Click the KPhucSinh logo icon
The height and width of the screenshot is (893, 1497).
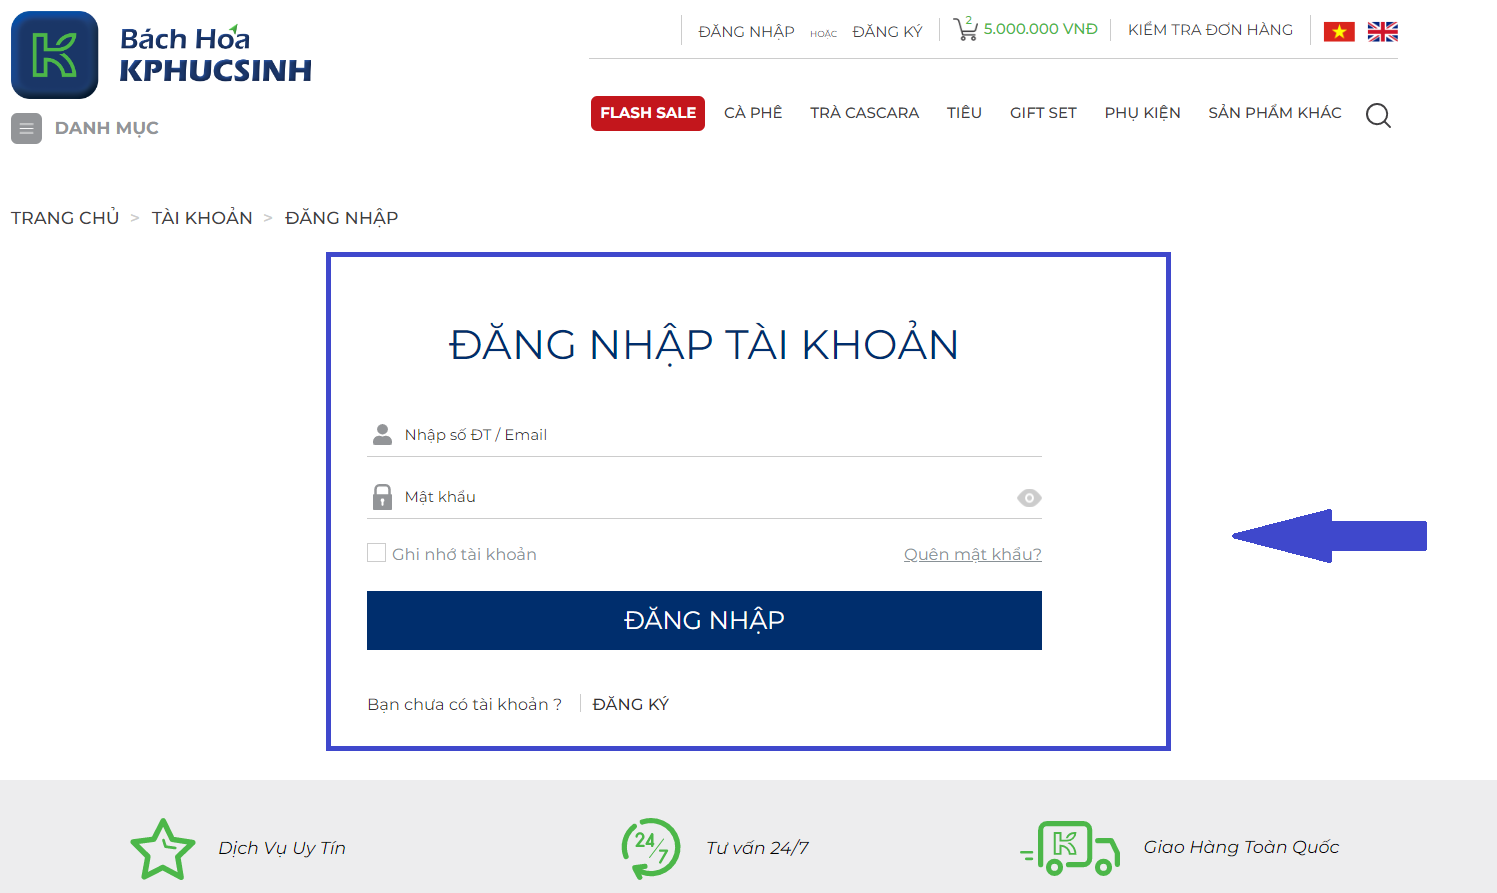55,55
